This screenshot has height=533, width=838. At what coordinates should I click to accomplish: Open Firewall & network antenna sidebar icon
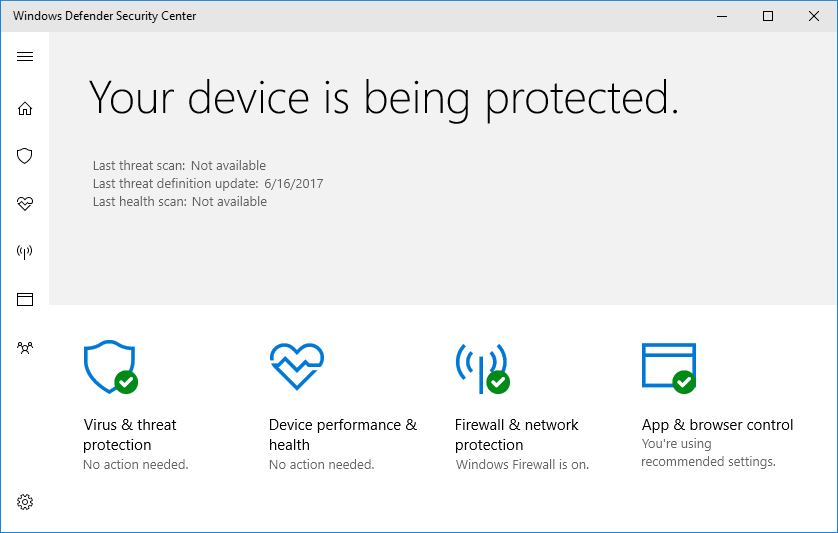click(x=25, y=251)
